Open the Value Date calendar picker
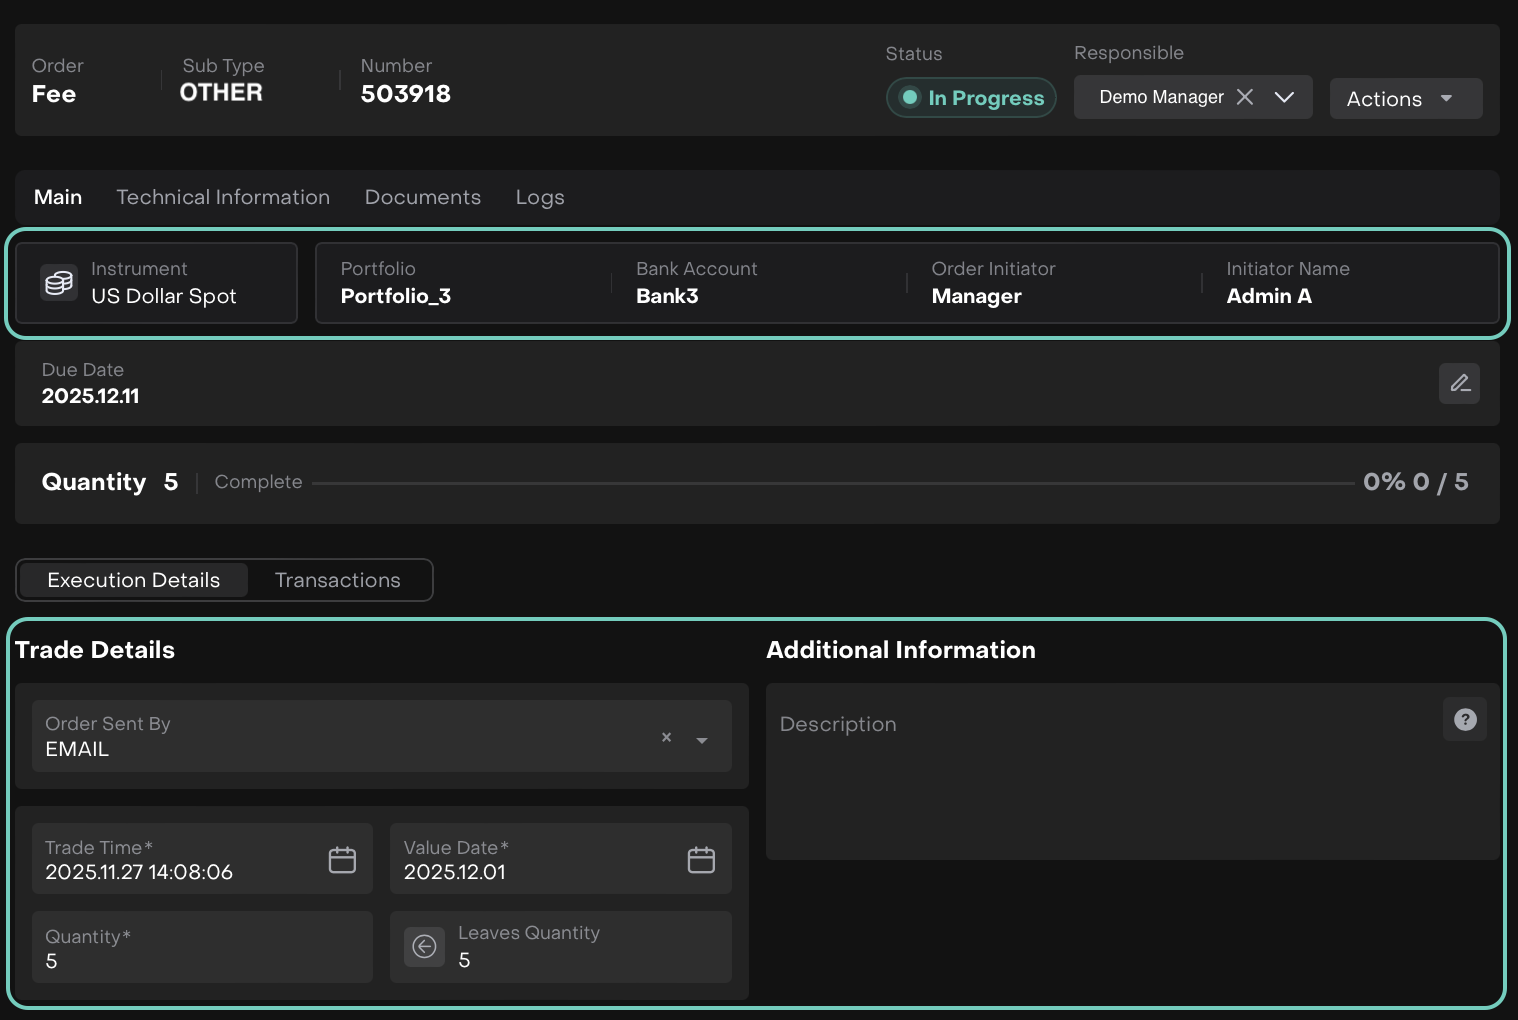The width and height of the screenshot is (1518, 1020). click(x=701, y=860)
